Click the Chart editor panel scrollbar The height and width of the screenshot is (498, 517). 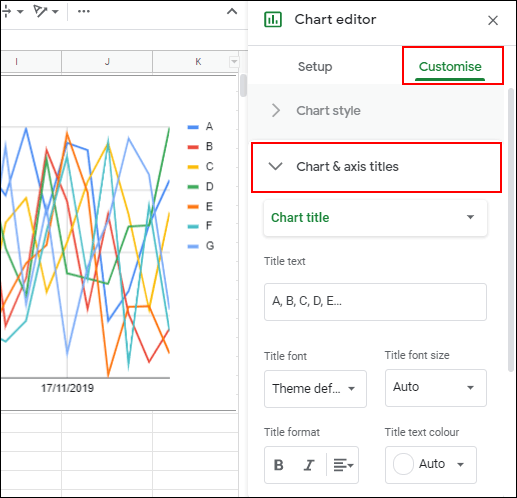[511, 230]
